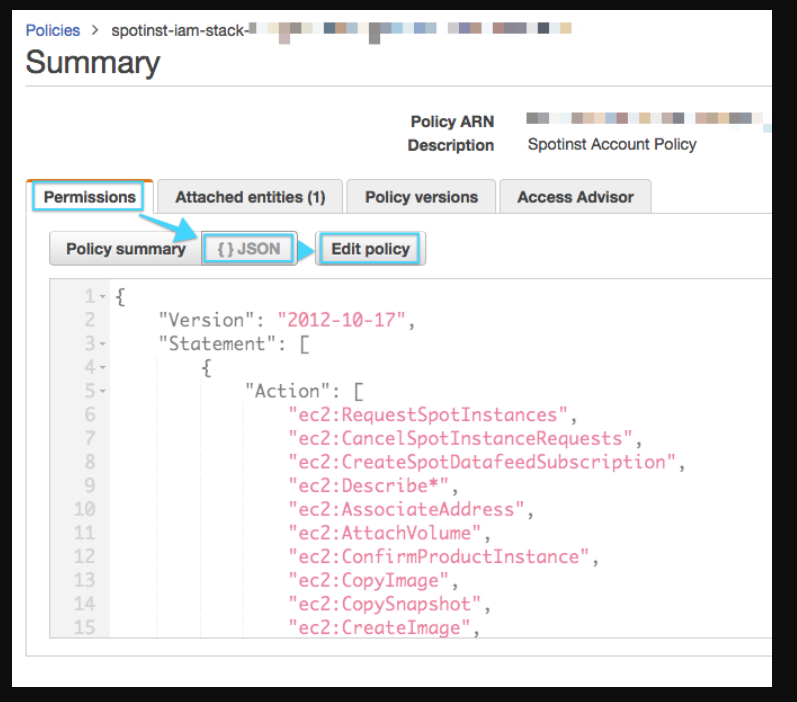Go to the Access Advisor tab
This screenshot has width=797, height=702.
pos(575,197)
